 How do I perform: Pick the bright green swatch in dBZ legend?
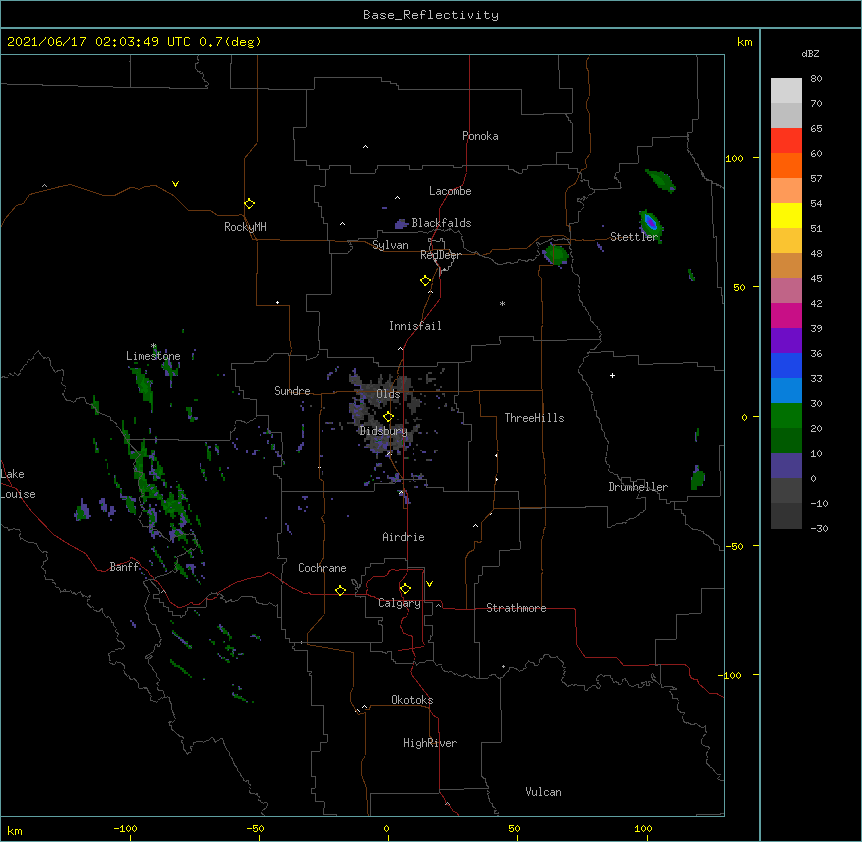[786, 416]
